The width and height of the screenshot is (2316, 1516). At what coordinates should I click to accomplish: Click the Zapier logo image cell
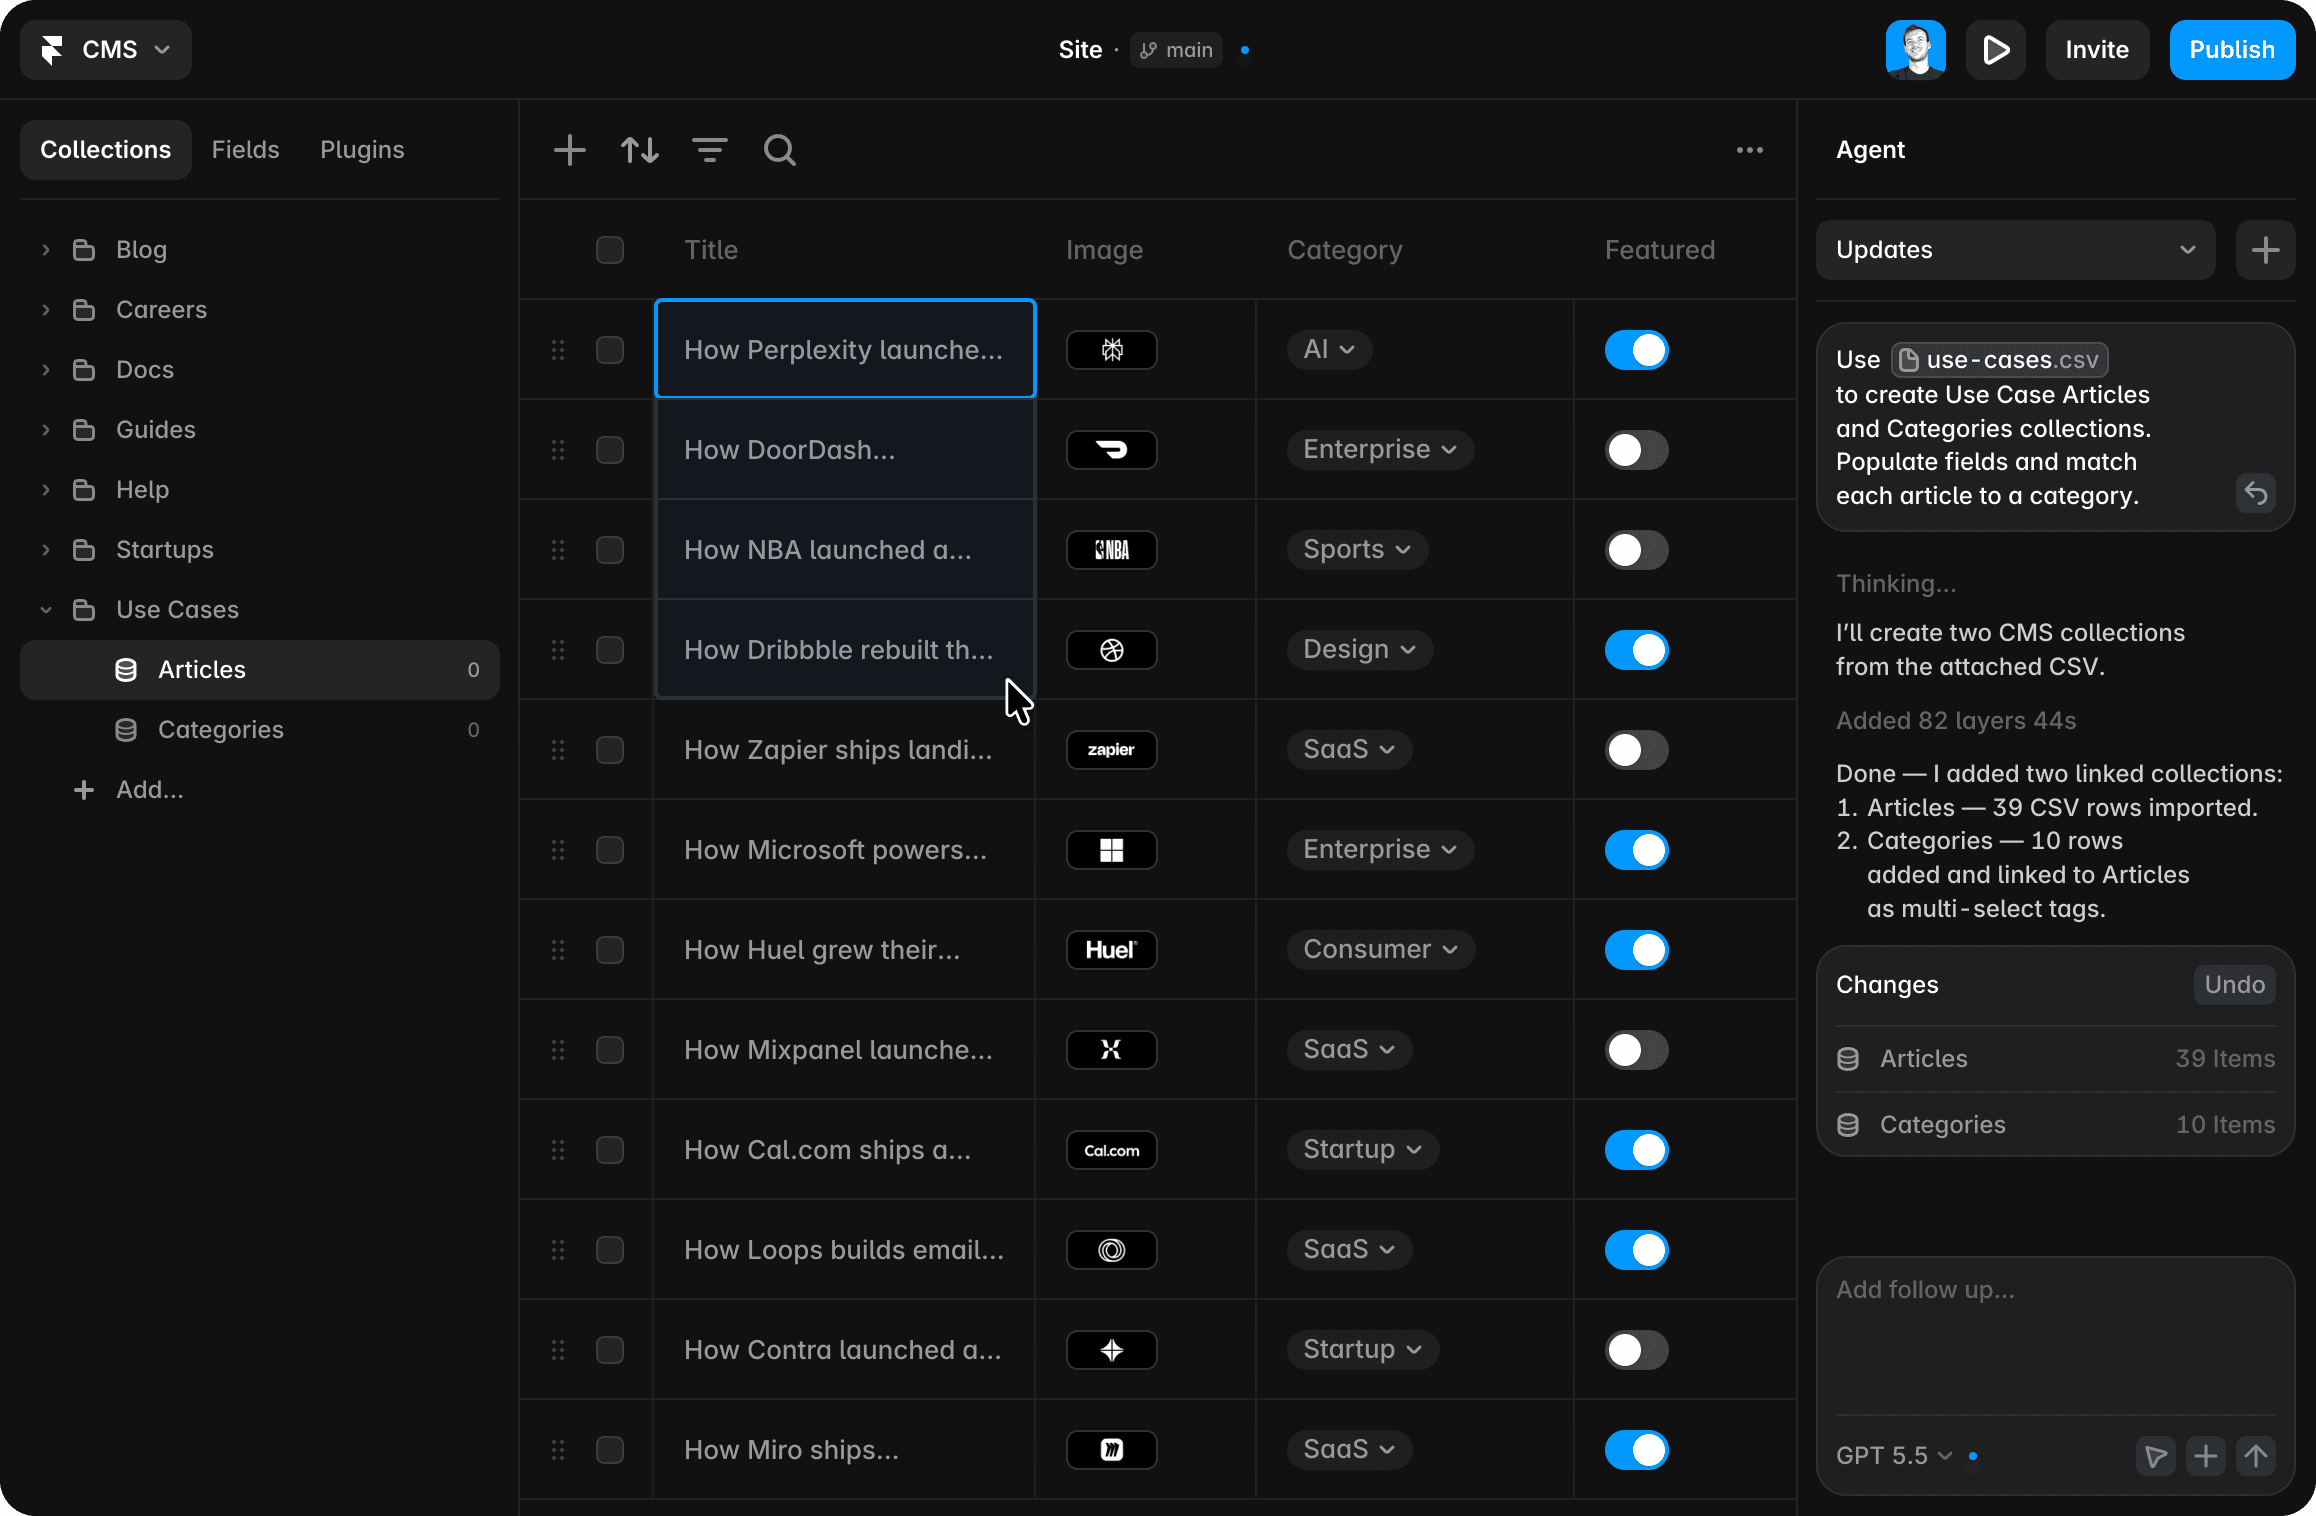[x=1112, y=750]
